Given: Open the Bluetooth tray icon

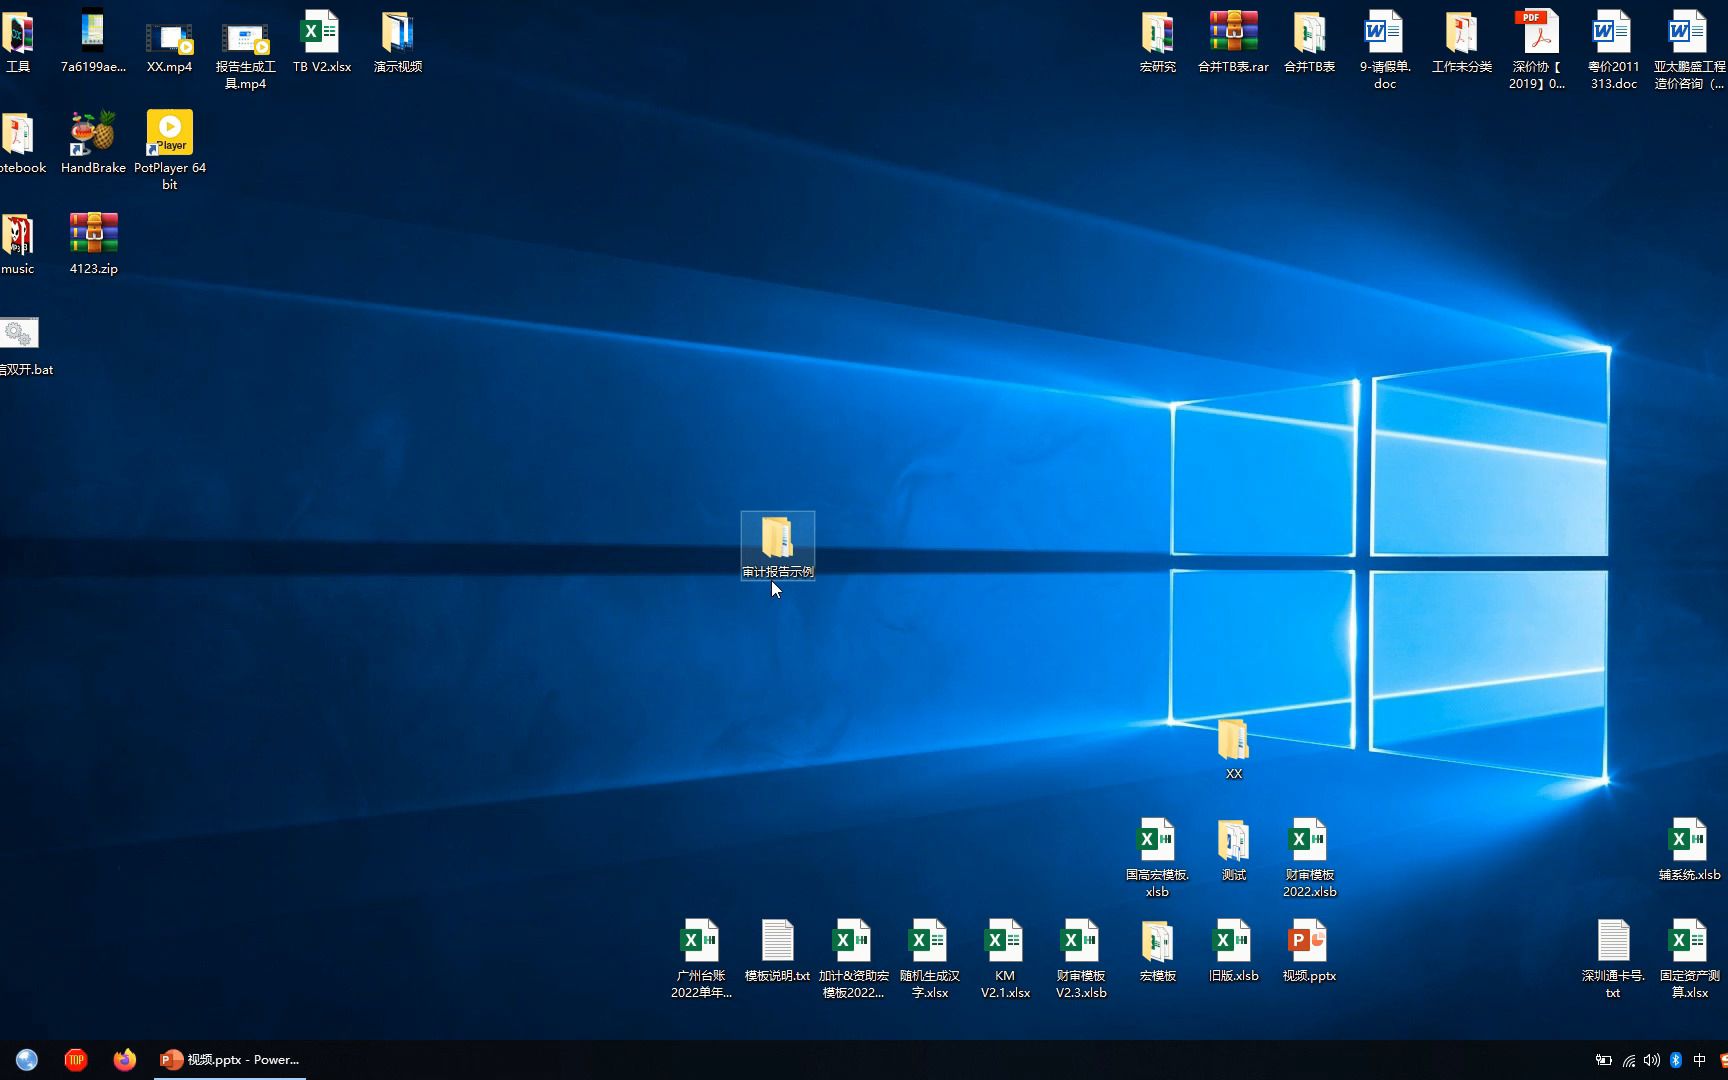Looking at the screenshot, I should [1676, 1060].
